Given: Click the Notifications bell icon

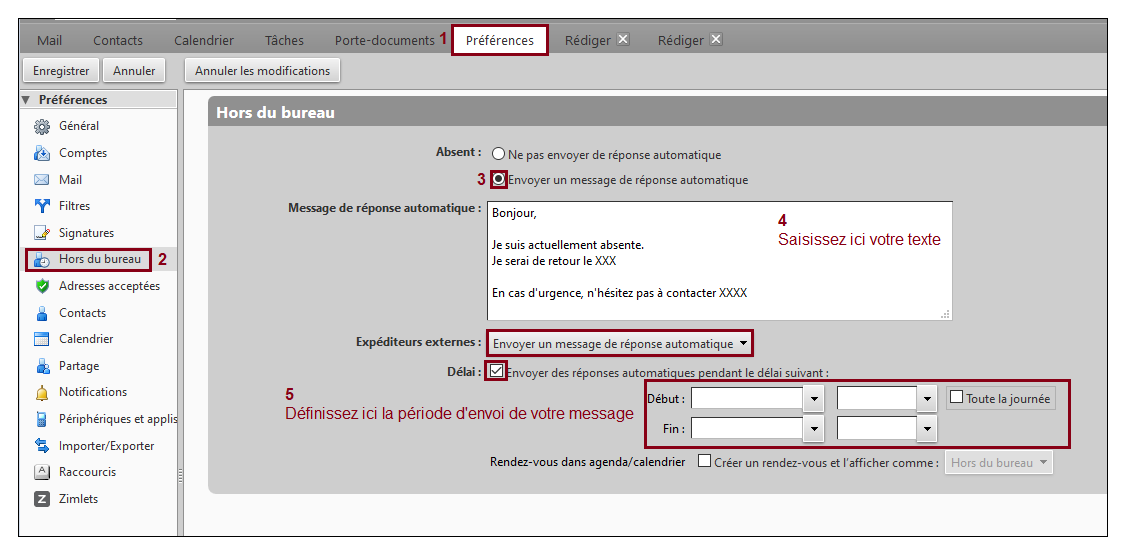Looking at the screenshot, I should coord(42,392).
